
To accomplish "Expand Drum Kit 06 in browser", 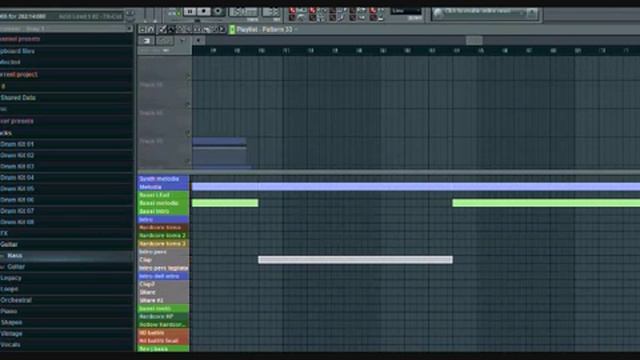I will coord(17,200).
